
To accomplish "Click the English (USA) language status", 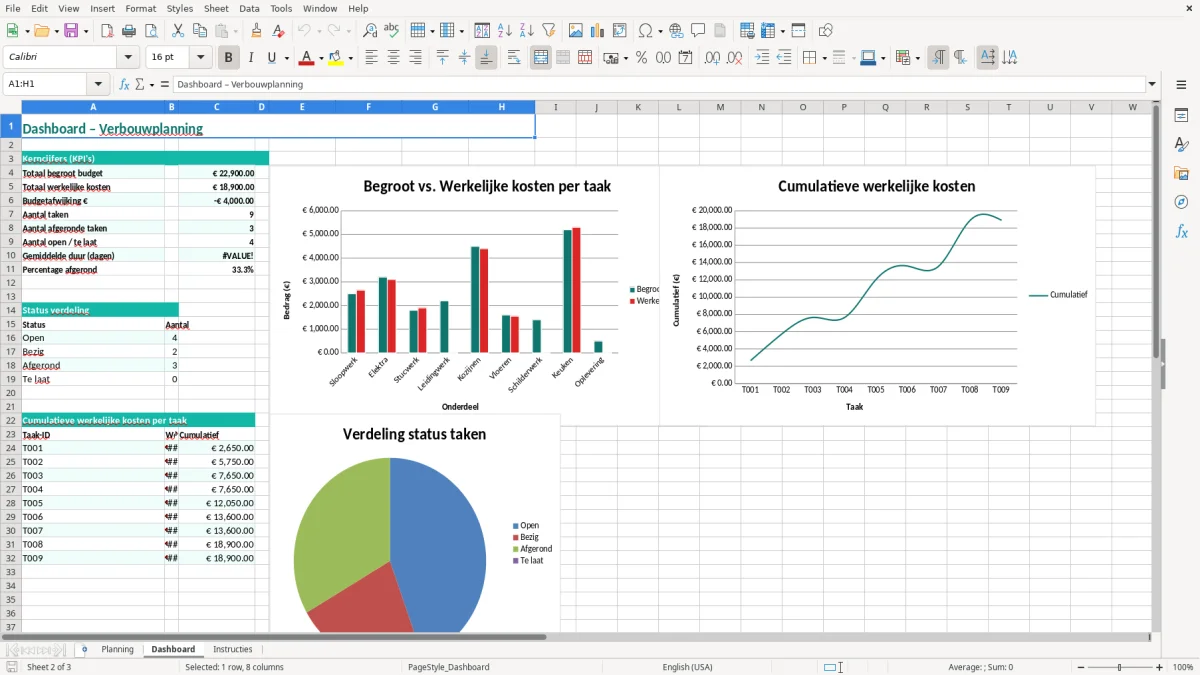I will (x=687, y=667).
